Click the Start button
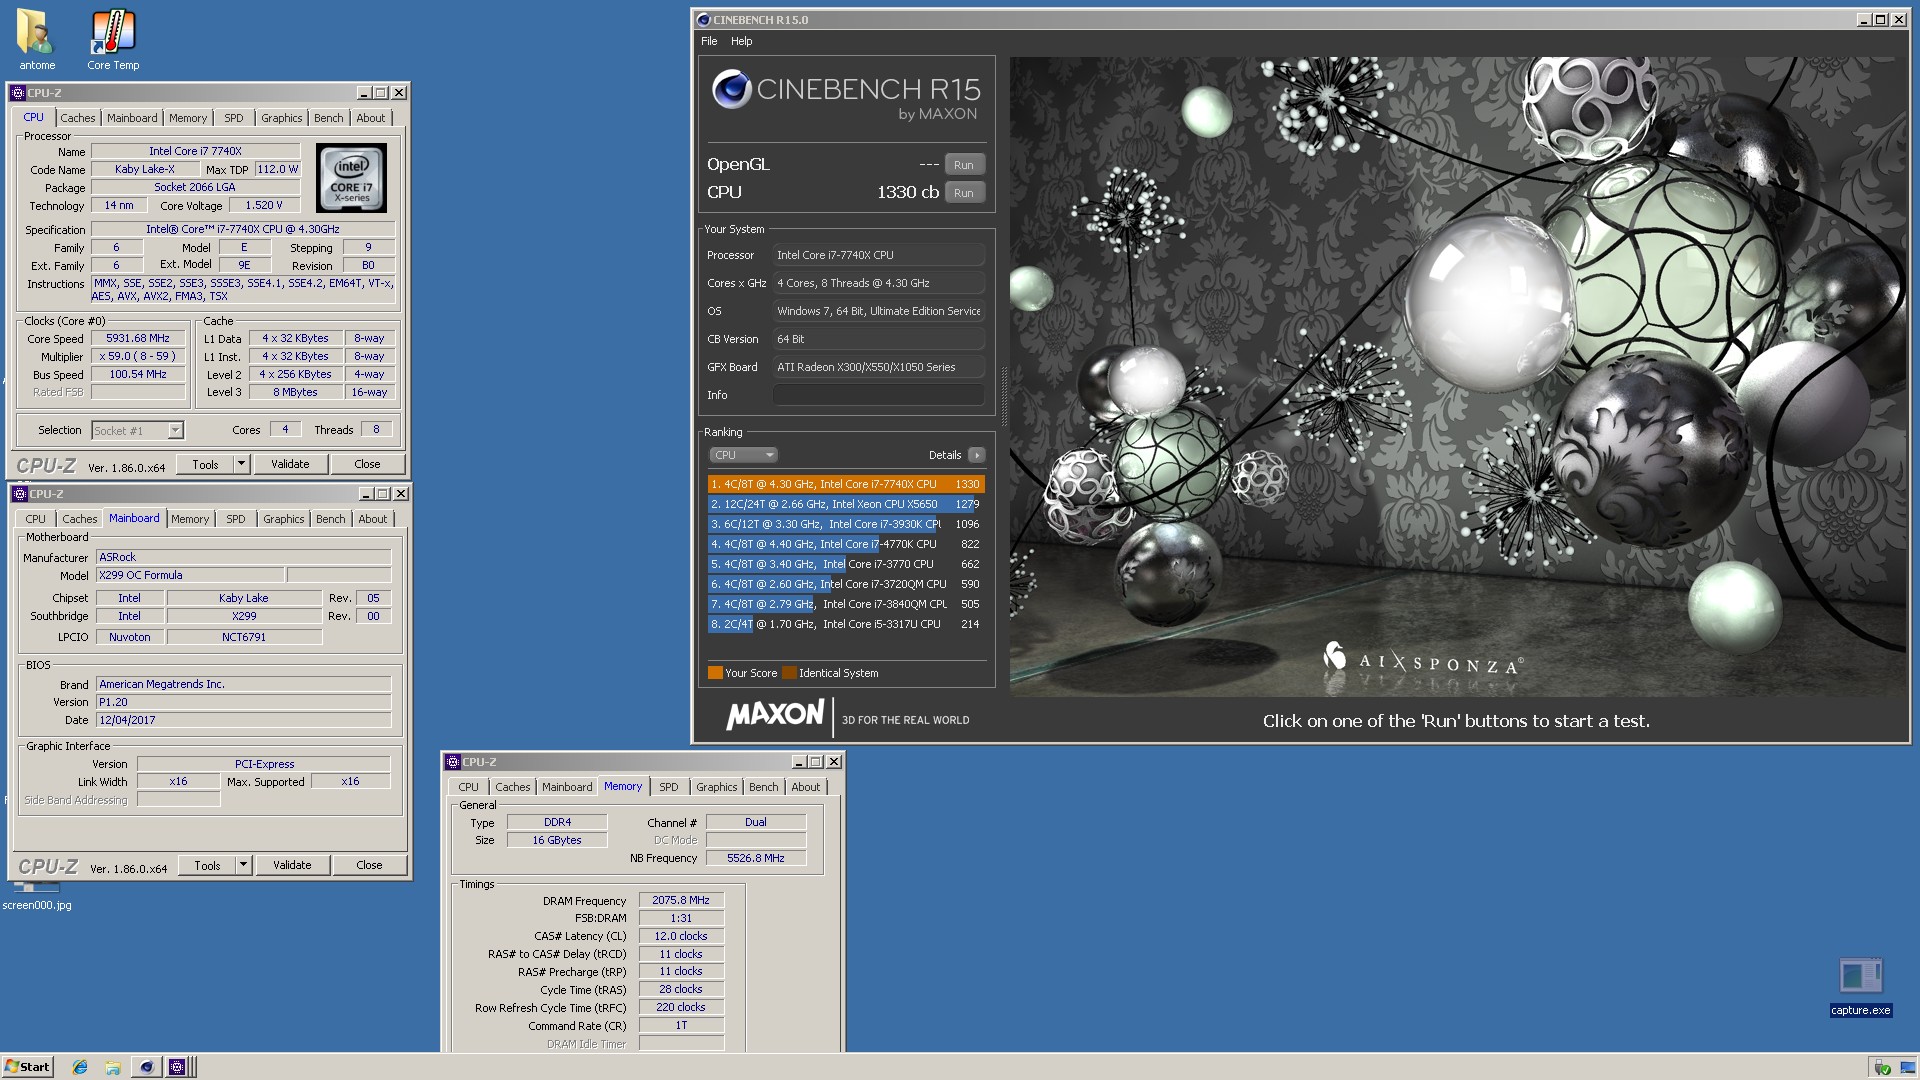 [x=27, y=1067]
